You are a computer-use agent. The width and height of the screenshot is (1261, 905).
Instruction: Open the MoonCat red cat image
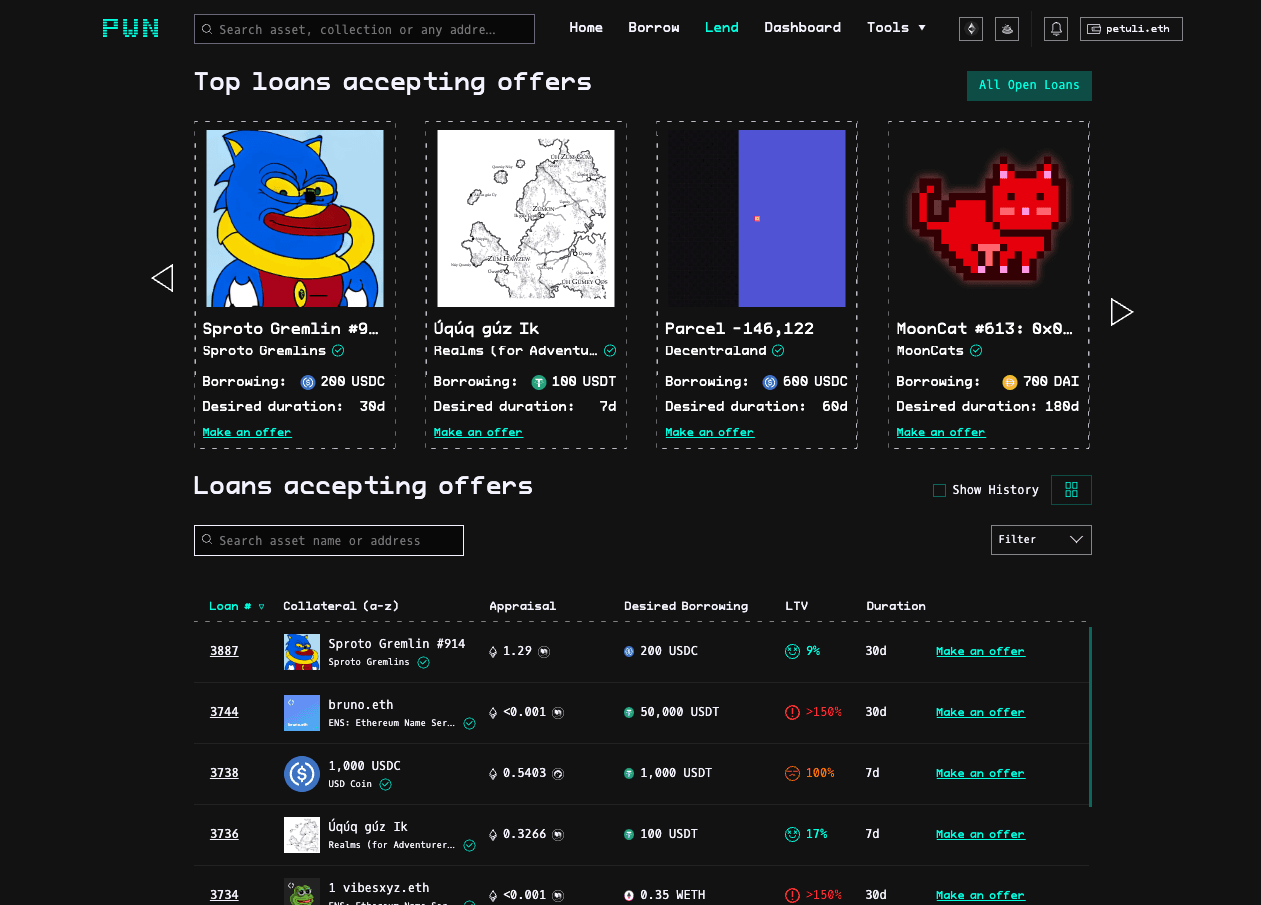988,218
